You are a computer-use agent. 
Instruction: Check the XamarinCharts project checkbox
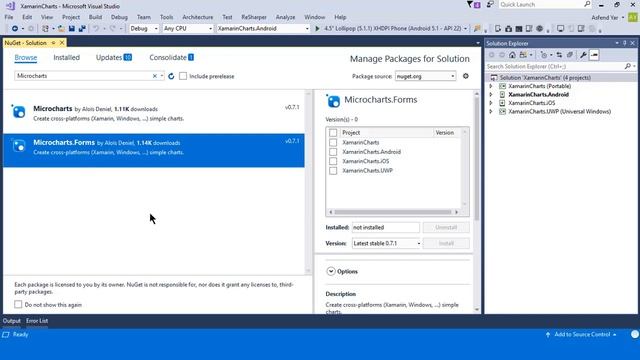(x=333, y=142)
